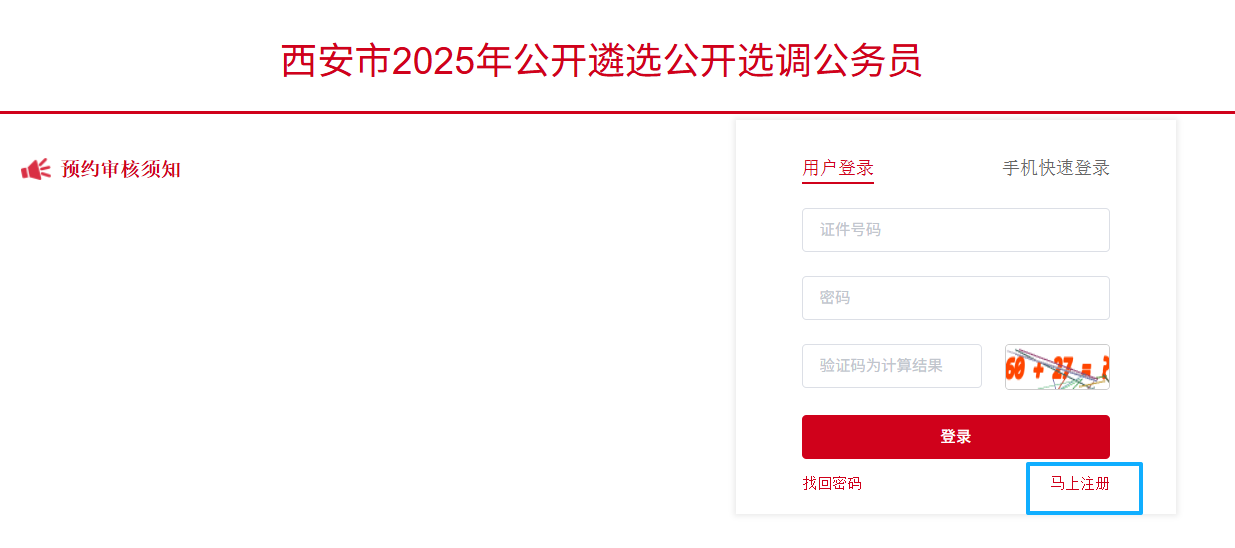This screenshot has width=1235, height=548.
Task: Click the 预约审核须知 heading
Action: 121,170
